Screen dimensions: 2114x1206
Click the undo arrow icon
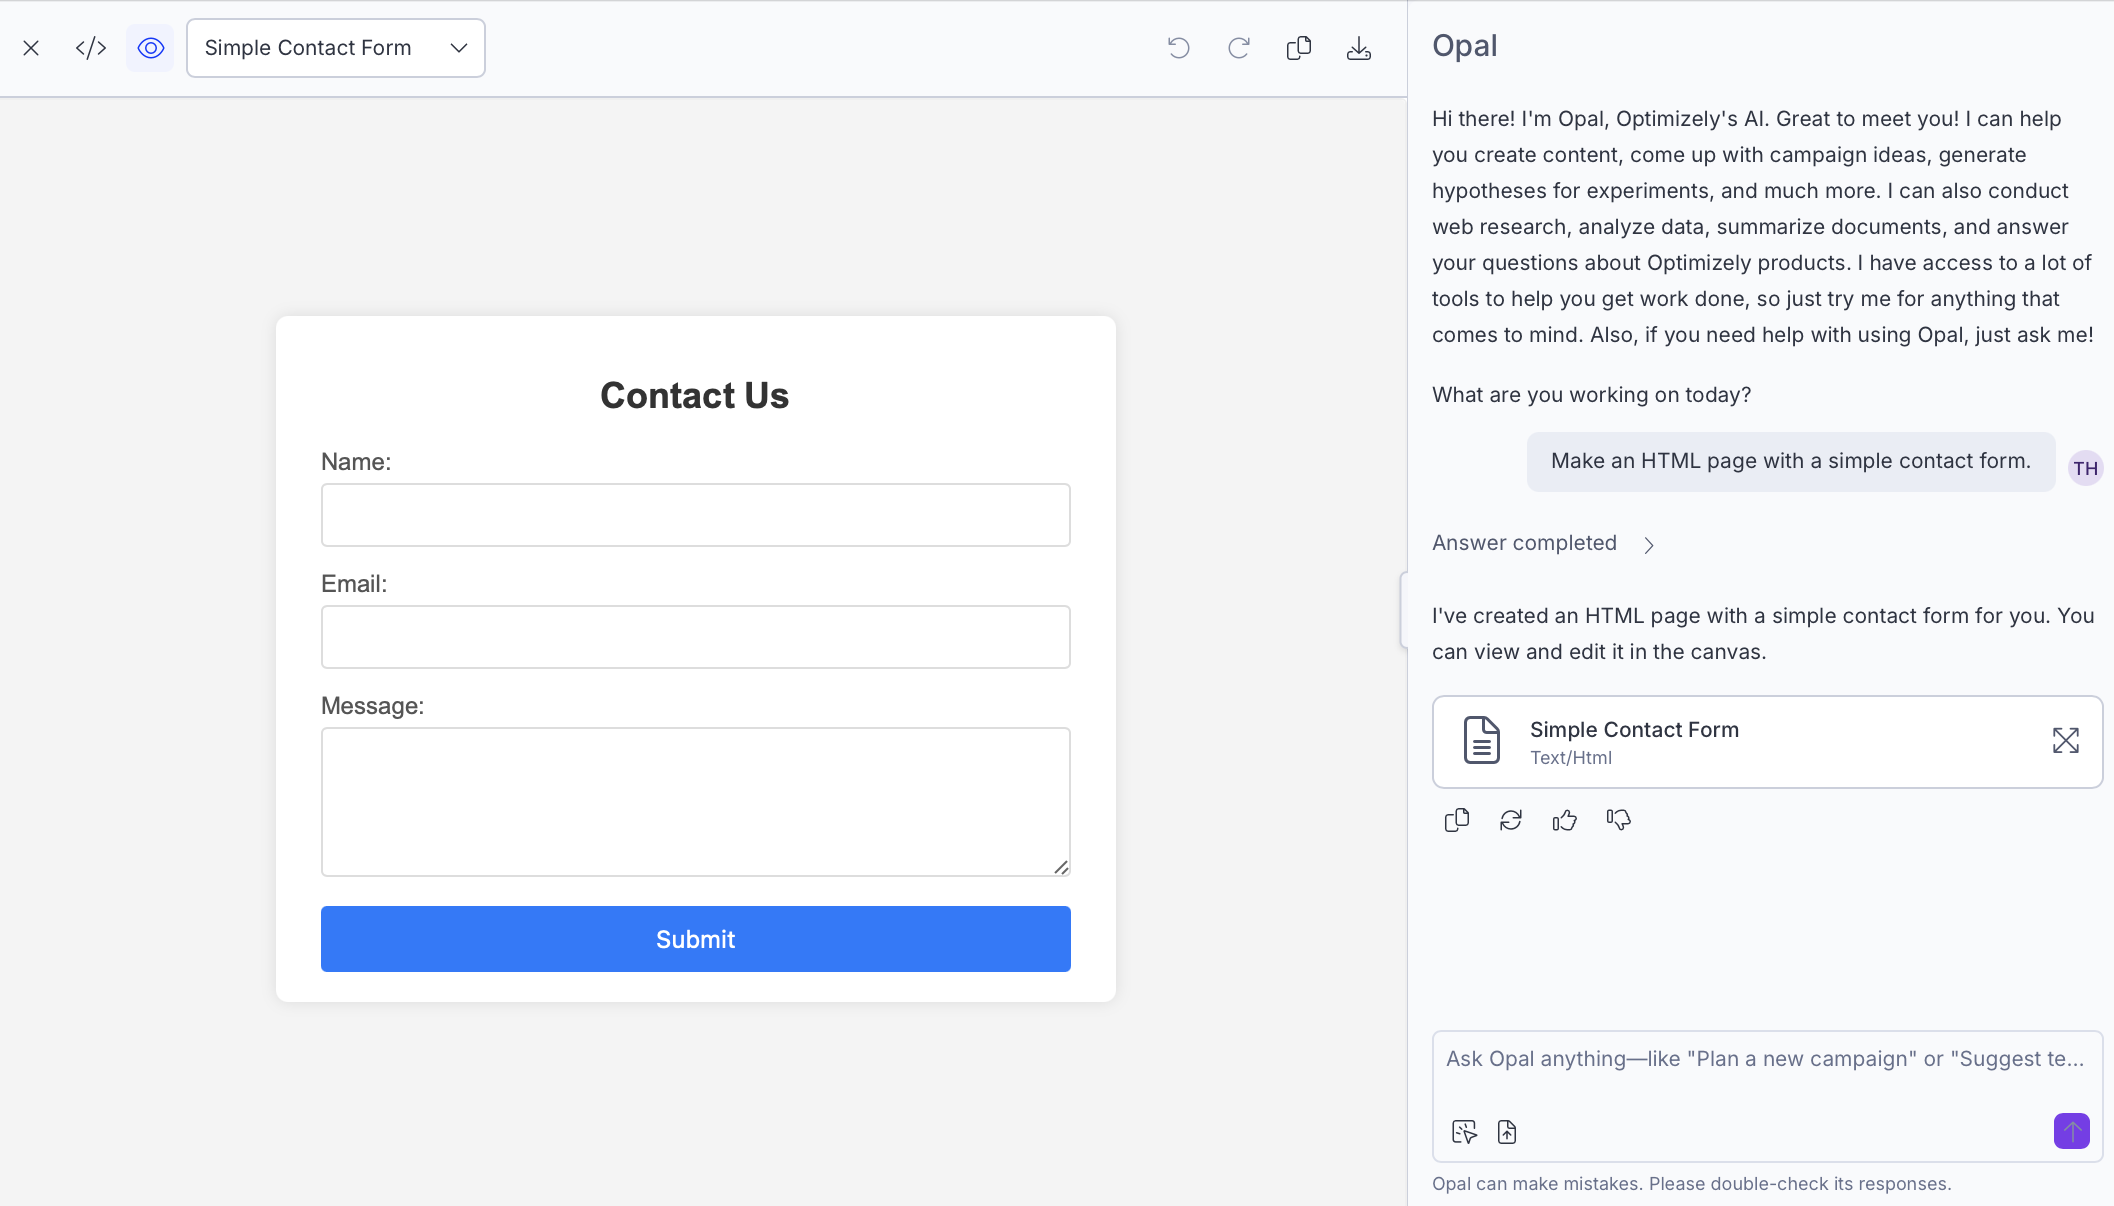tap(1179, 48)
